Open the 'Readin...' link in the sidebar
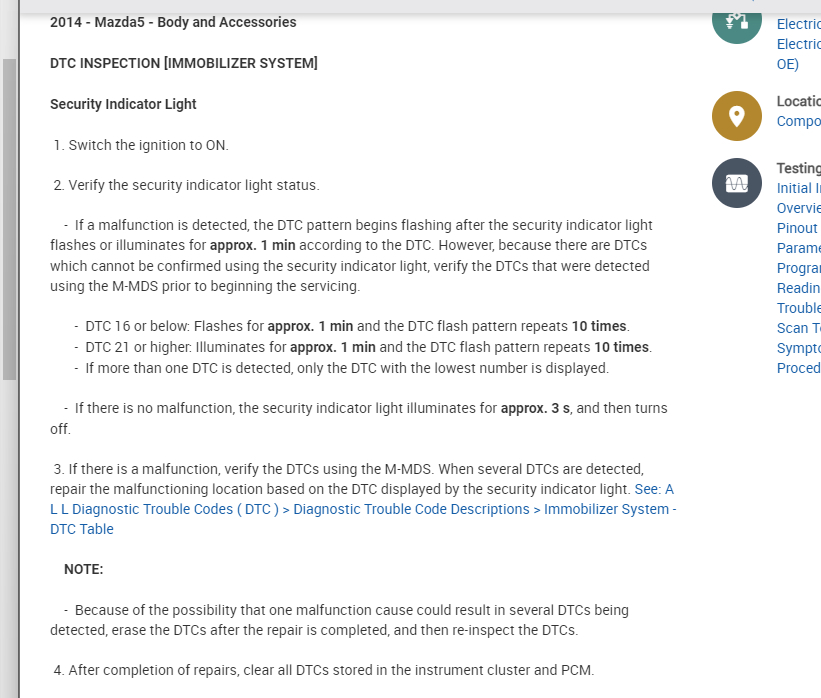 pos(798,288)
